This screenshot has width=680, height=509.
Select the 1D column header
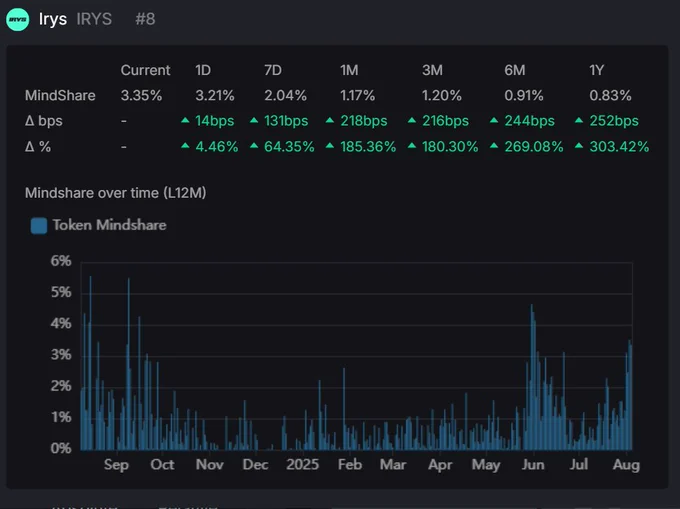point(203,70)
